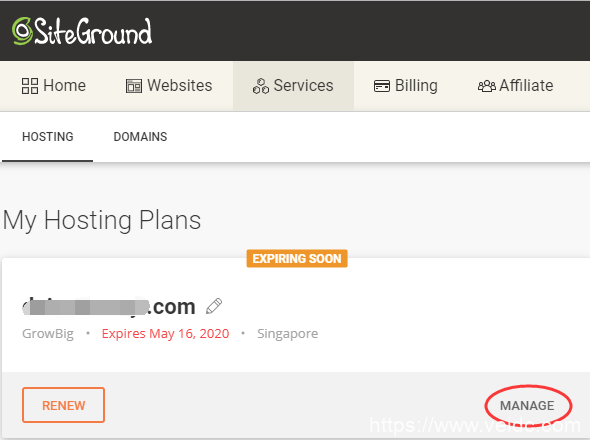Click the Affiliate people icon

click(487, 86)
